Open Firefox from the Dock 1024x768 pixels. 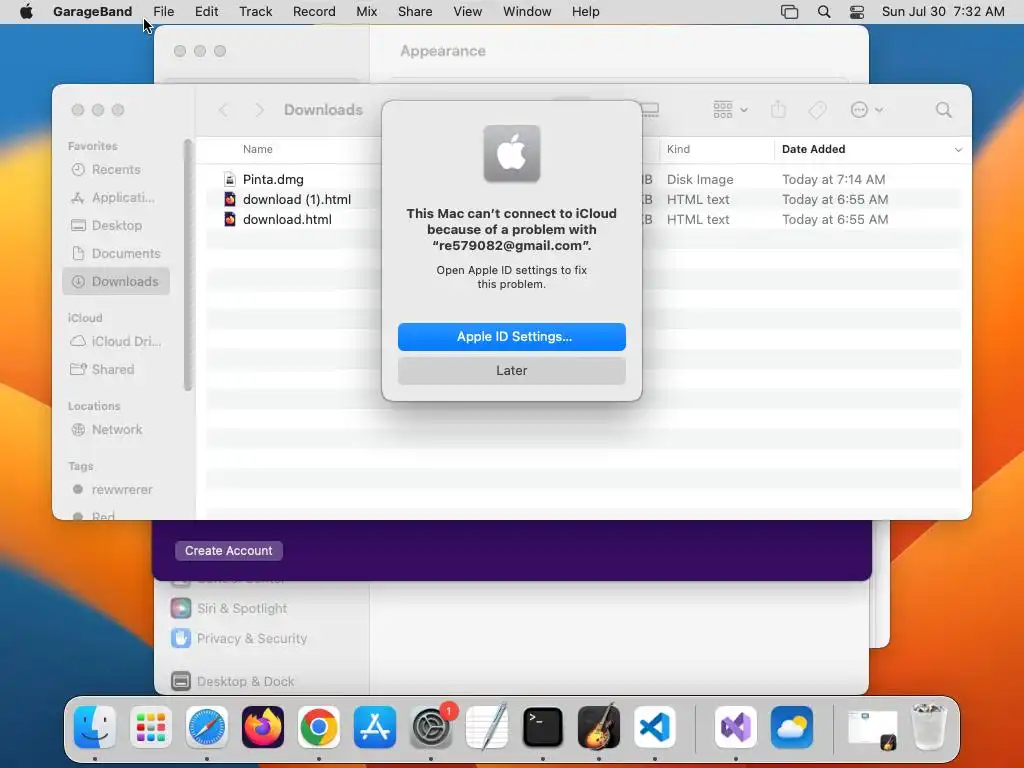coord(263,727)
